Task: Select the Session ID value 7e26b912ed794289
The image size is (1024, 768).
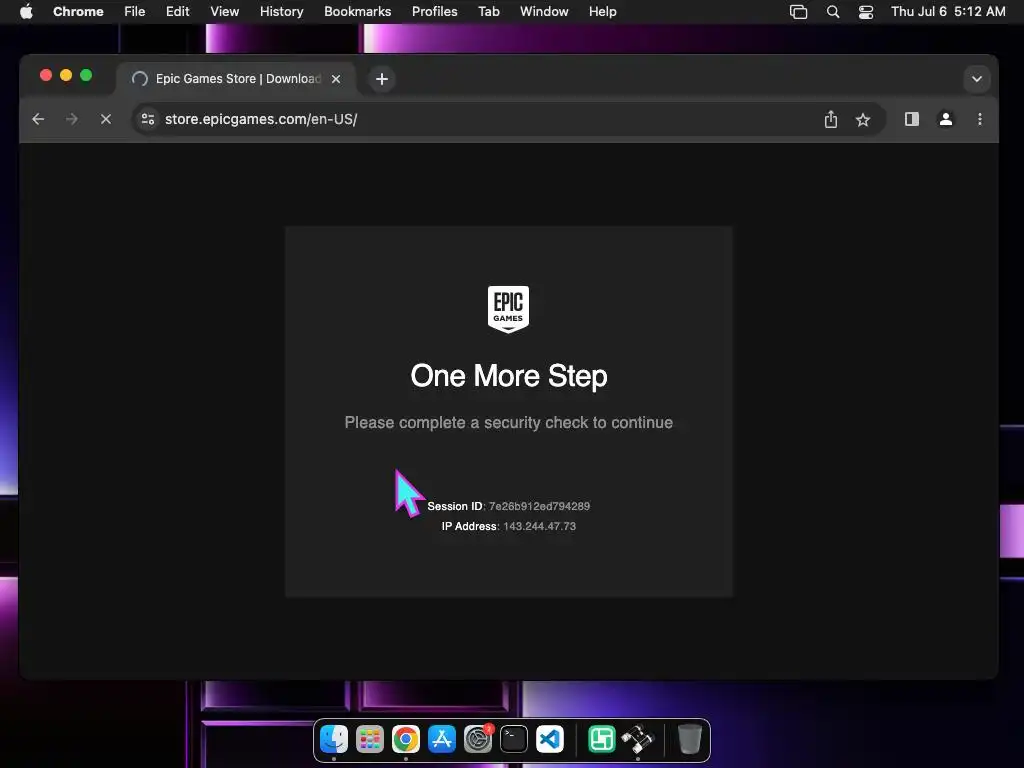Action: pos(539,506)
